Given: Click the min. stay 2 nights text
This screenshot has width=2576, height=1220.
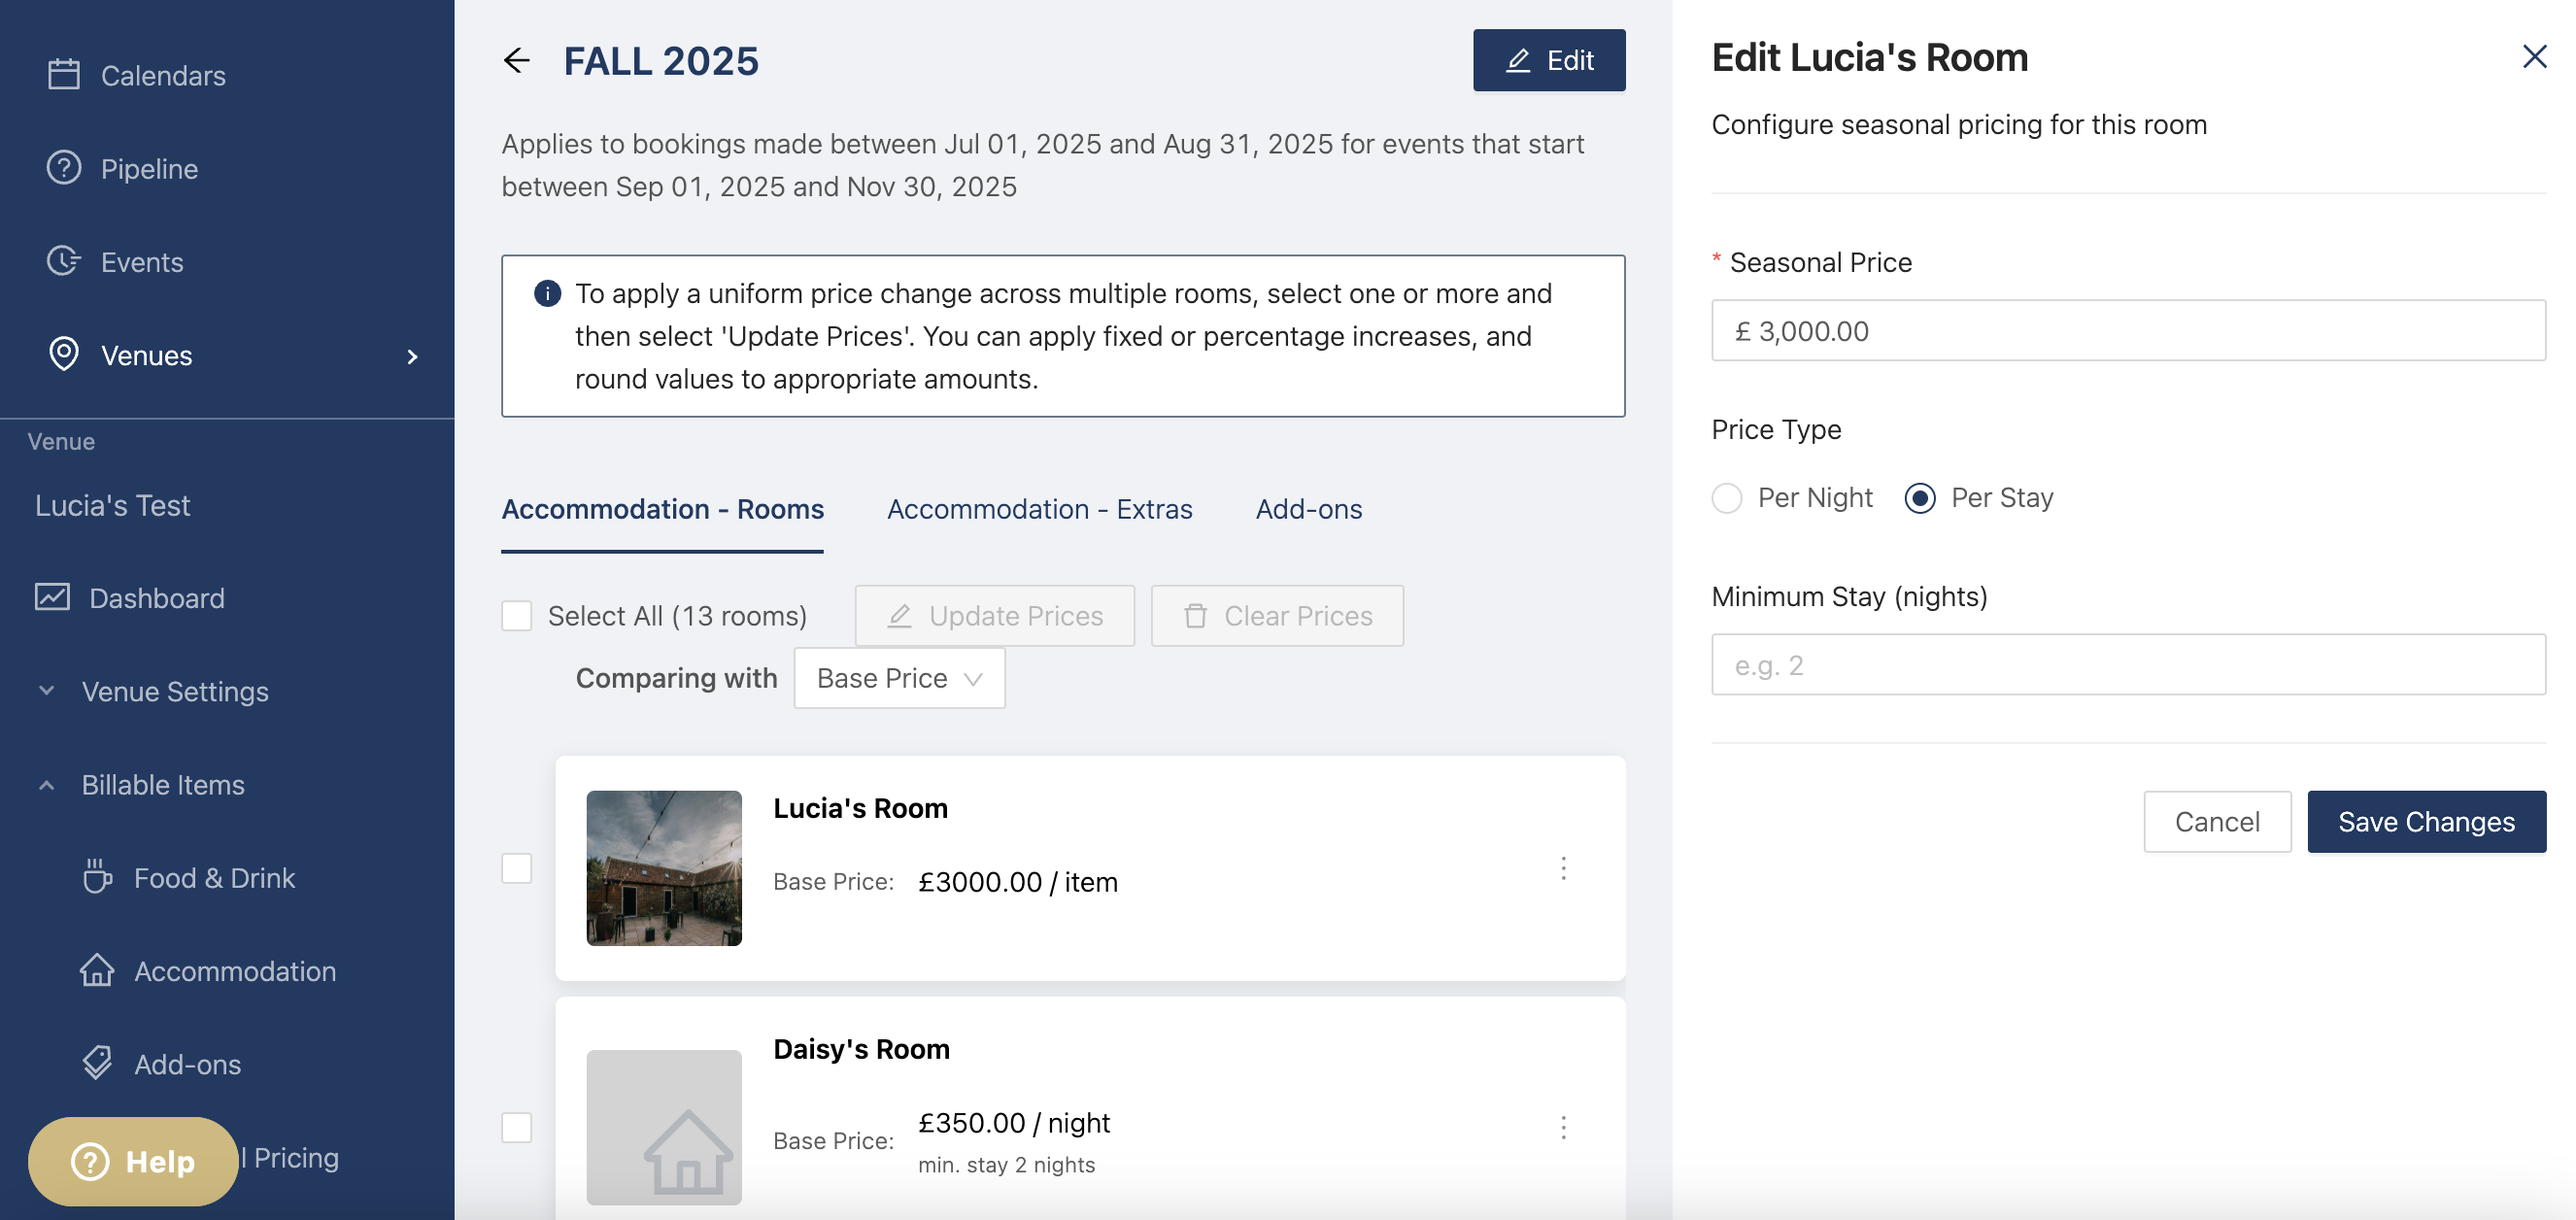Looking at the screenshot, I should tap(1006, 1165).
